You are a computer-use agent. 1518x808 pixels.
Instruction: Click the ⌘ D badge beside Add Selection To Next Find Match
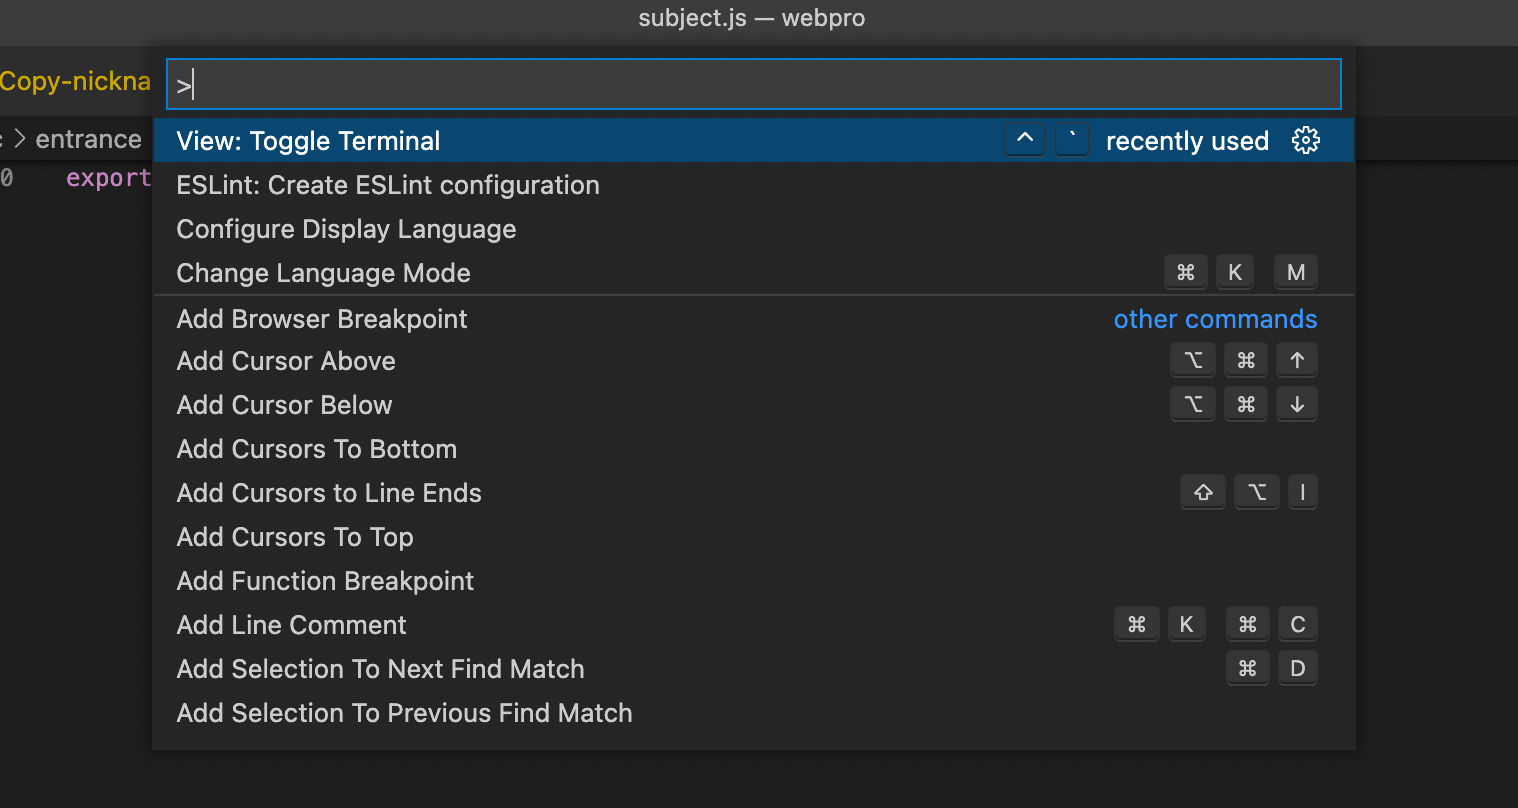coord(1272,668)
